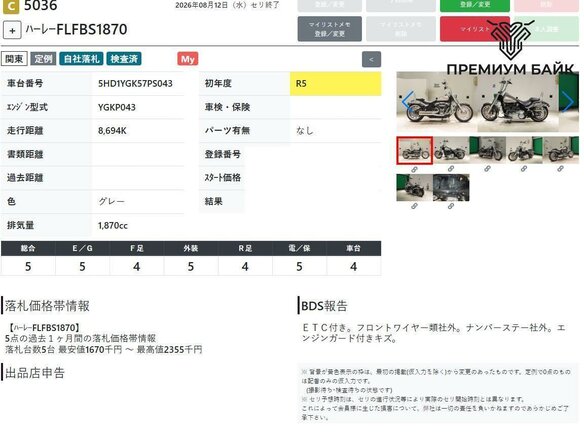The width and height of the screenshot is (584, 438).
Task: Open the rear-angle bike thumbnail in second row
Action: (415, 187)
